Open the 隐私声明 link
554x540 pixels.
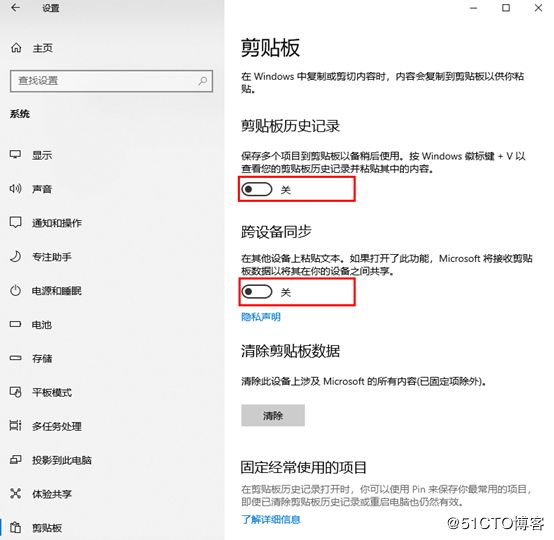(x=261, y=317)
